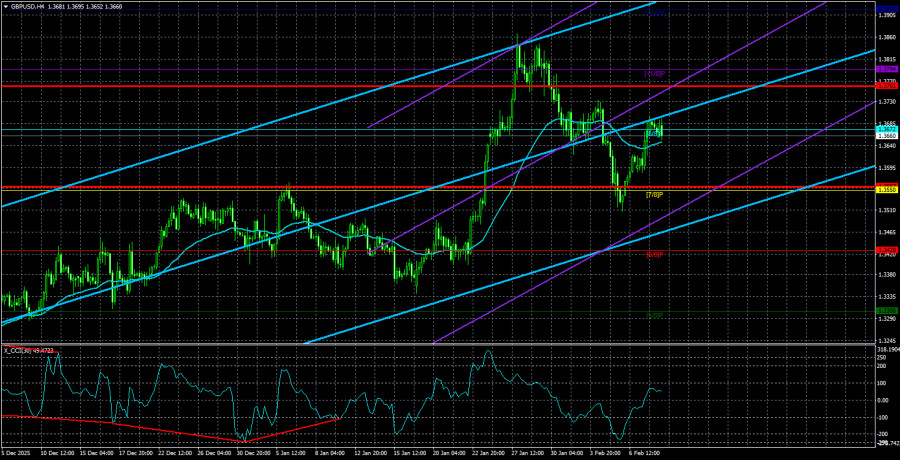Select the gray 1.3660 current price tag

point(886,136)
